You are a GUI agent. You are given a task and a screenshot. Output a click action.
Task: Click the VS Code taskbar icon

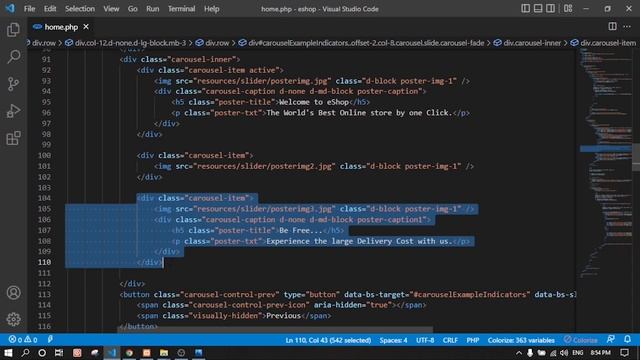pos(112,353)
